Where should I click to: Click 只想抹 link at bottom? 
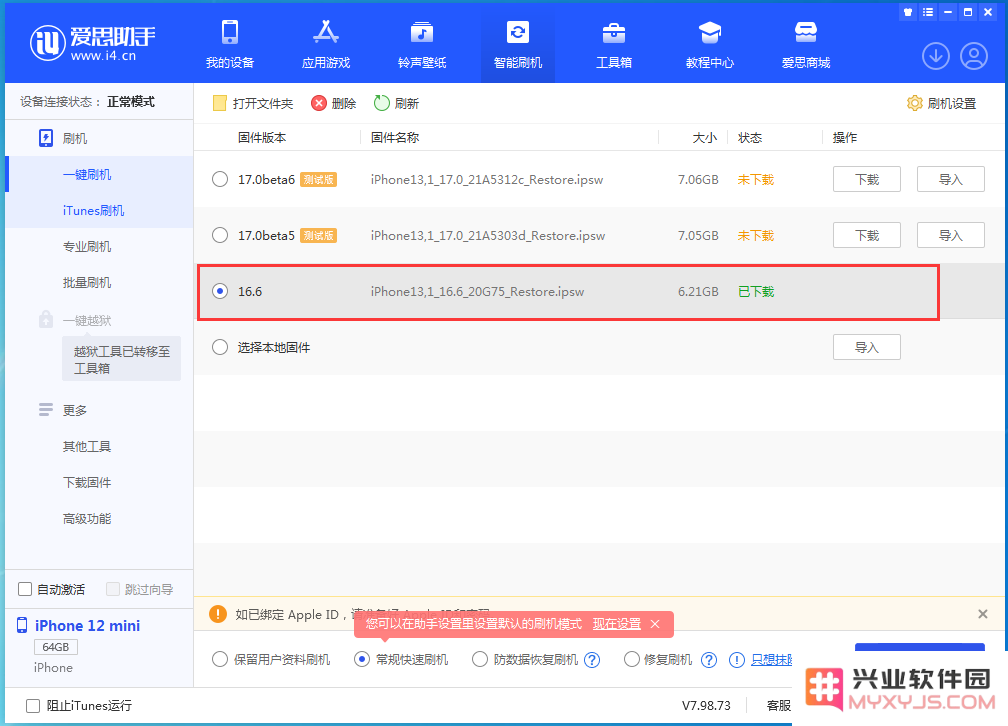pos(771,660)
